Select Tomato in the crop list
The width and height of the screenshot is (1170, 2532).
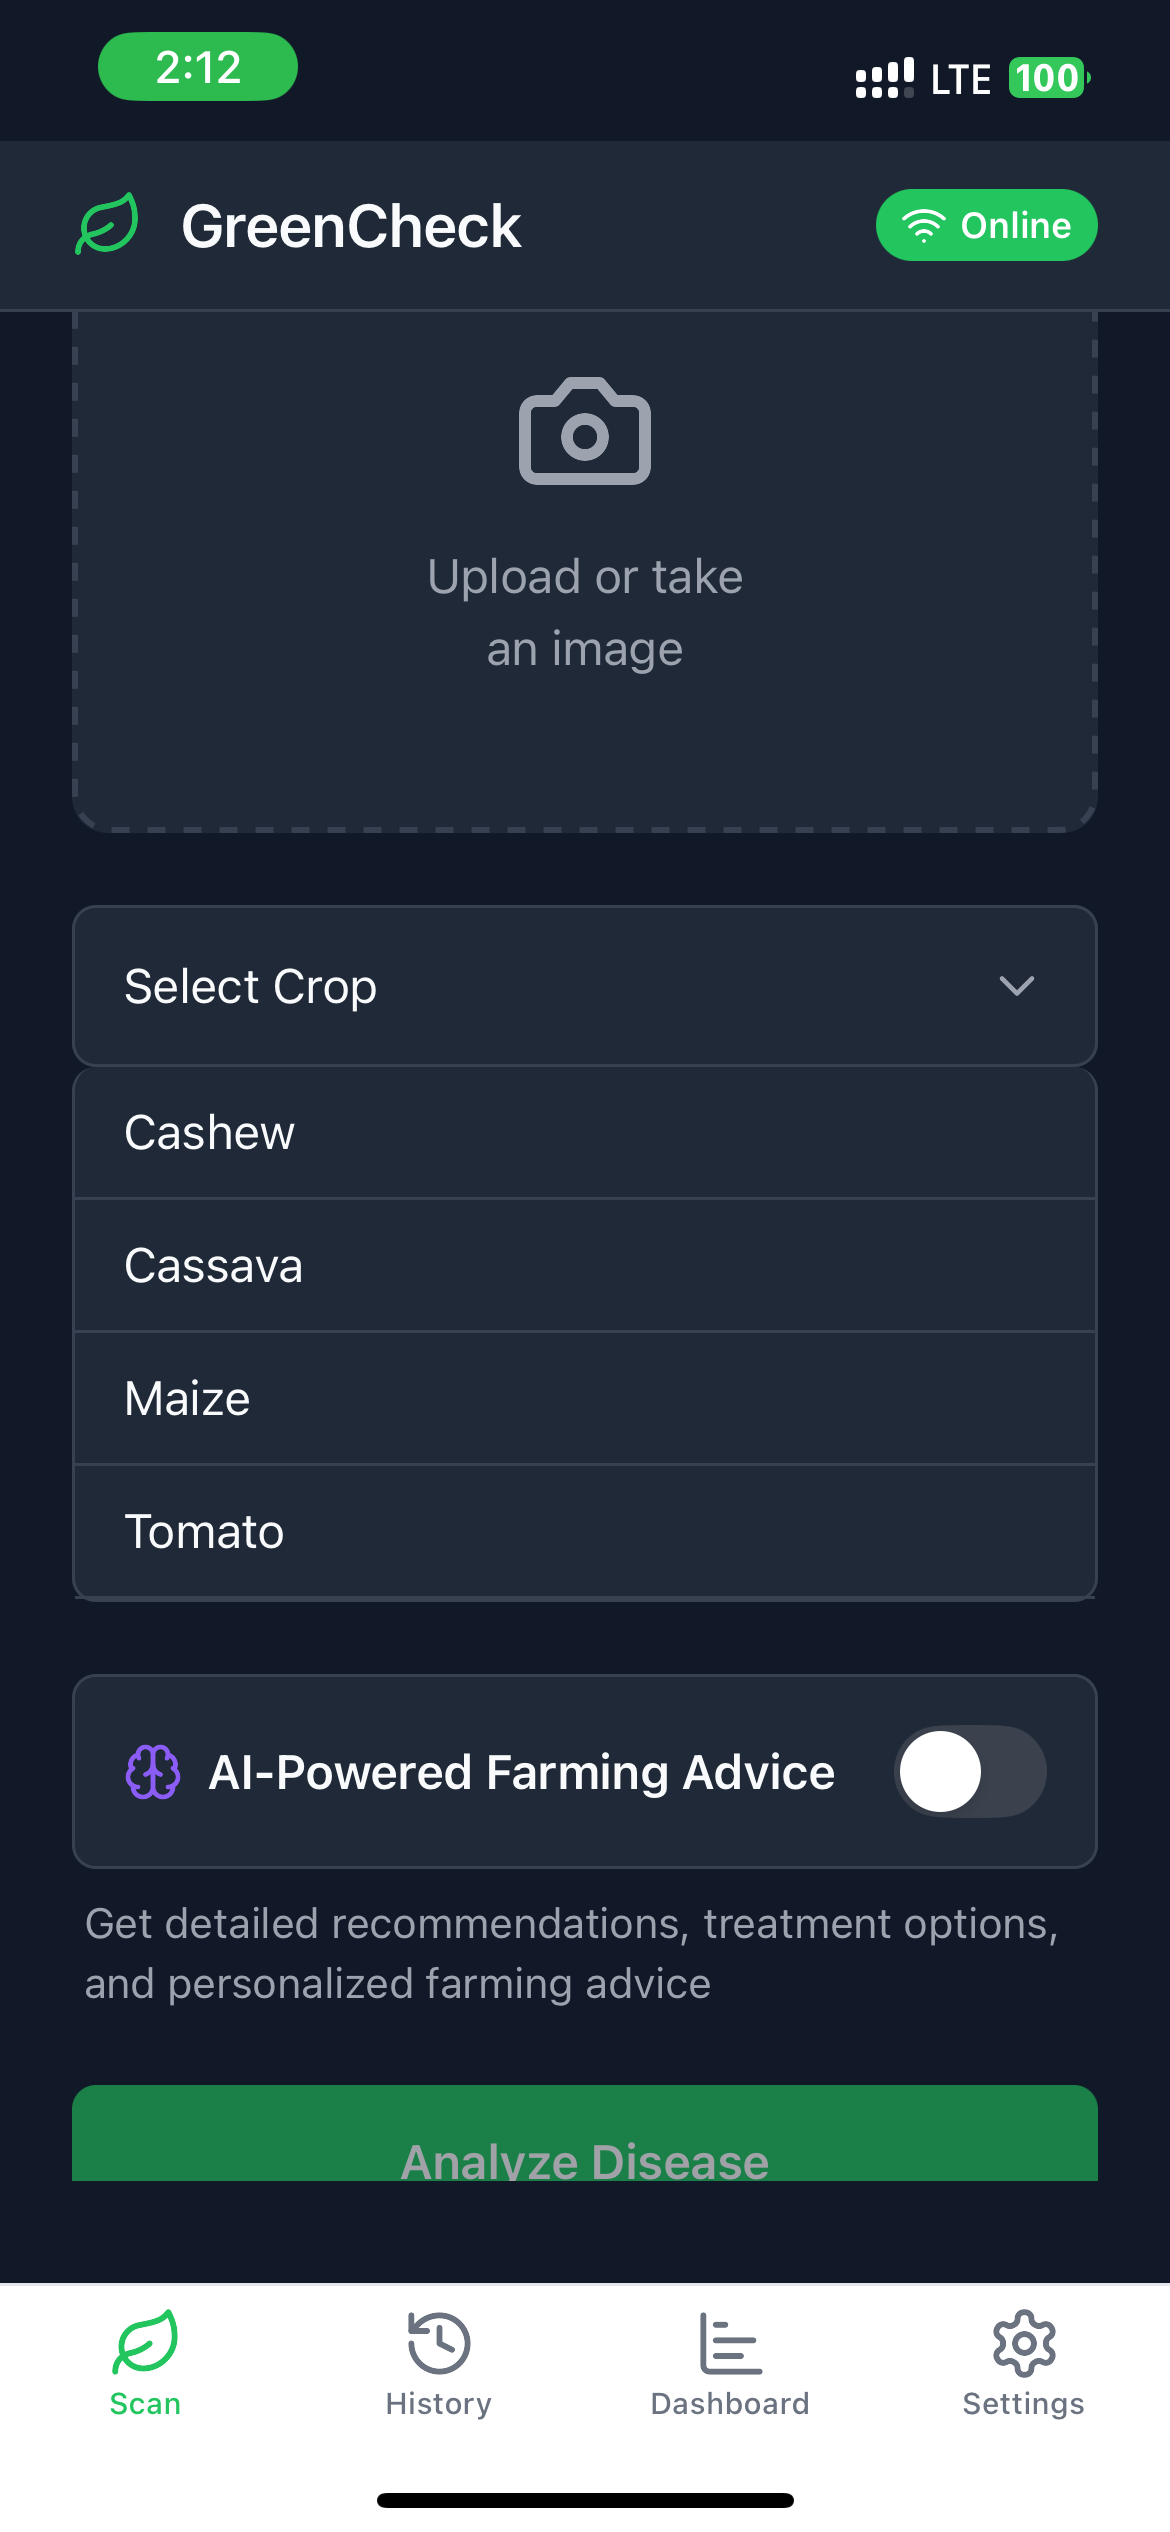point(584,1532)
